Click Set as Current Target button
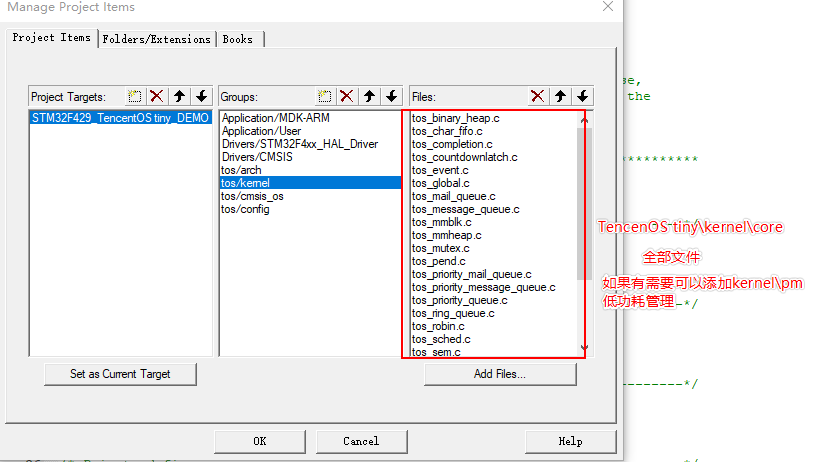The image size is (826, 462). pyautogui.click(x=120, y=374)
